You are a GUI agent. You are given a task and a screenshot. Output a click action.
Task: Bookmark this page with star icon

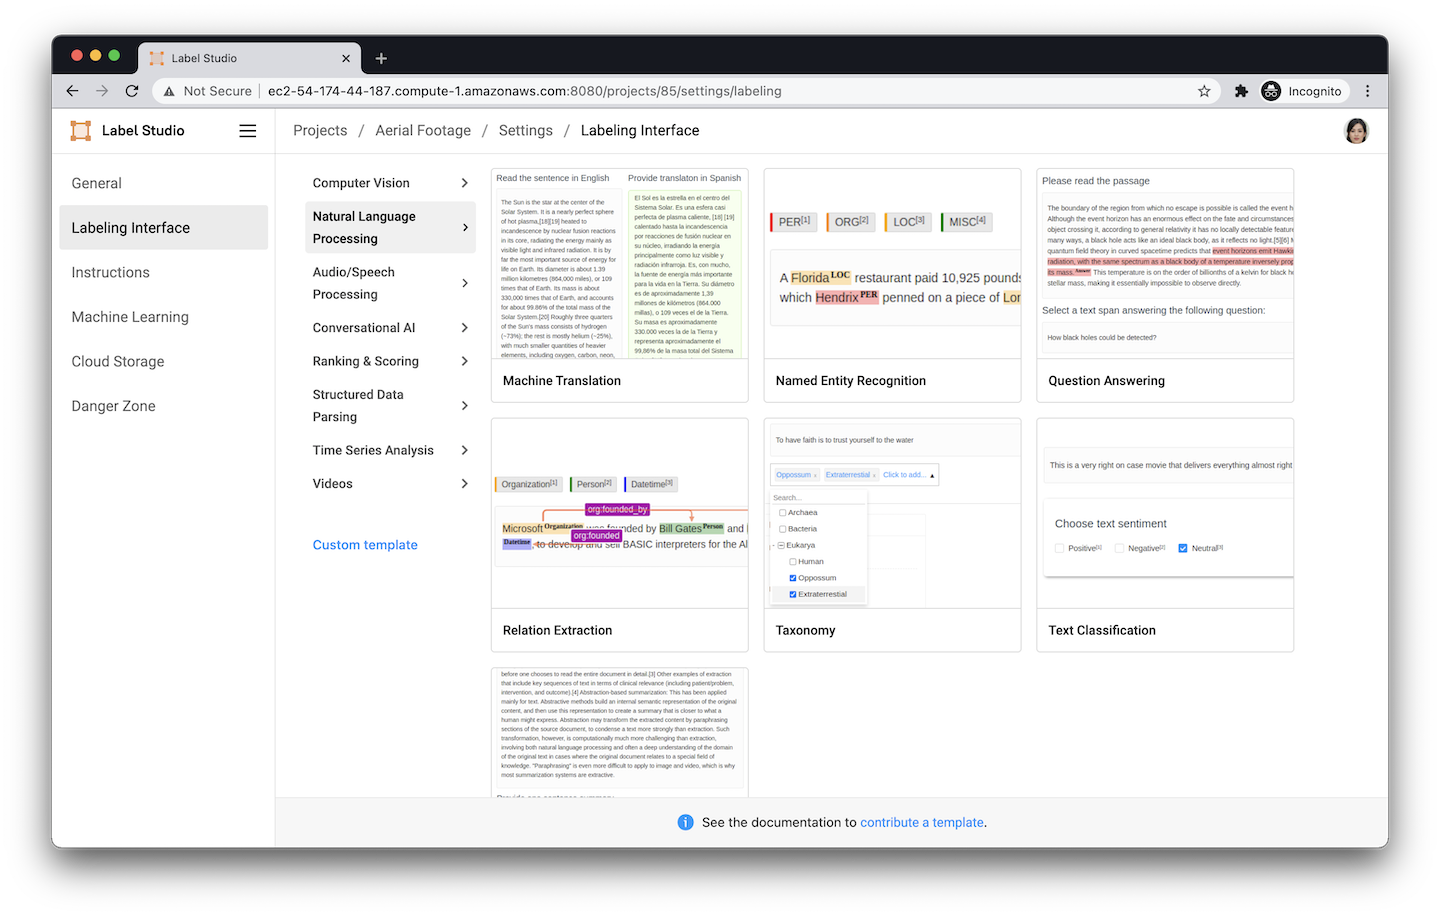coord(1204,91)
